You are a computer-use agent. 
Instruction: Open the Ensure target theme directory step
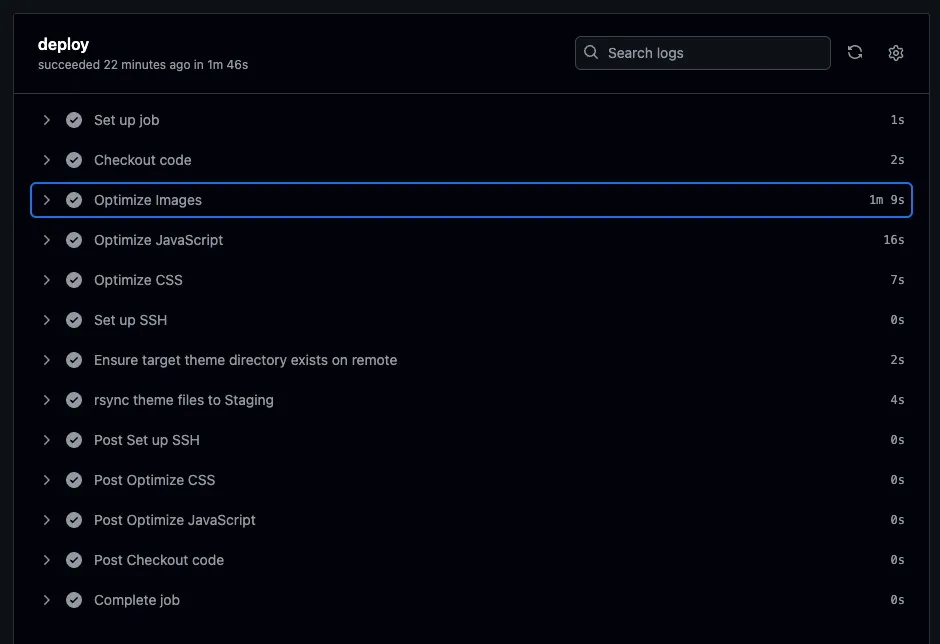click(x=245, y=360)
